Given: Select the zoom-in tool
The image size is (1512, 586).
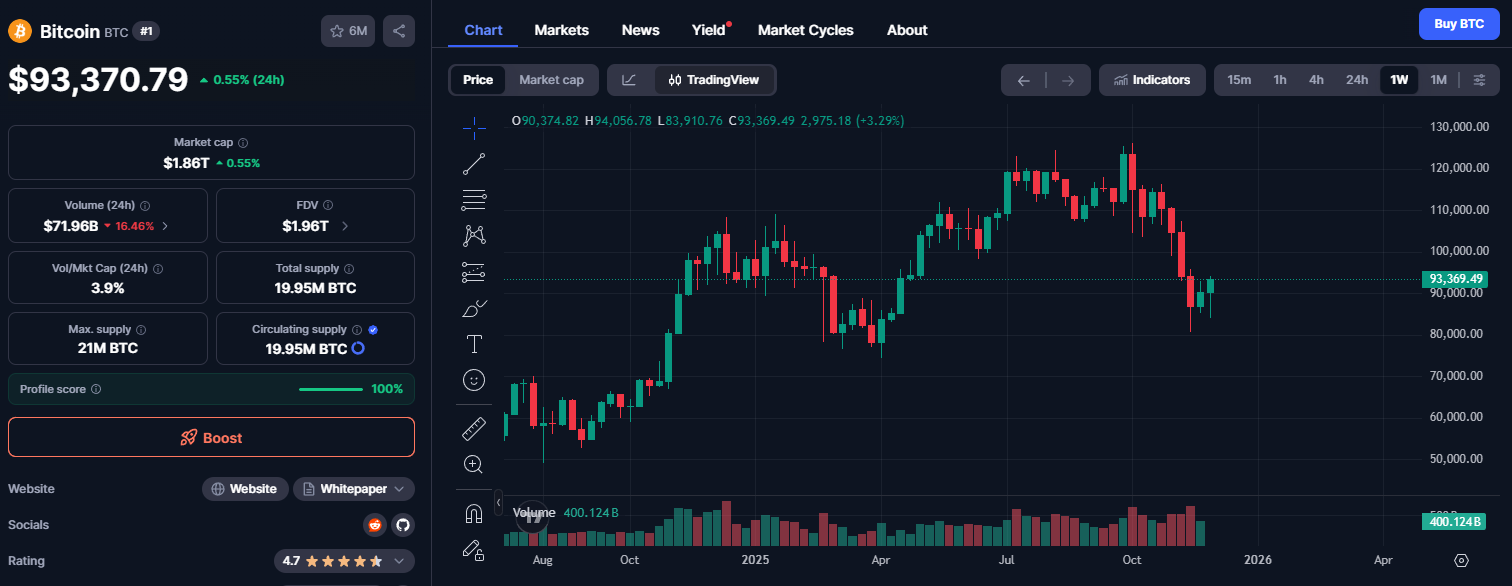Looking at the screenshot, I should pos(474,464).
